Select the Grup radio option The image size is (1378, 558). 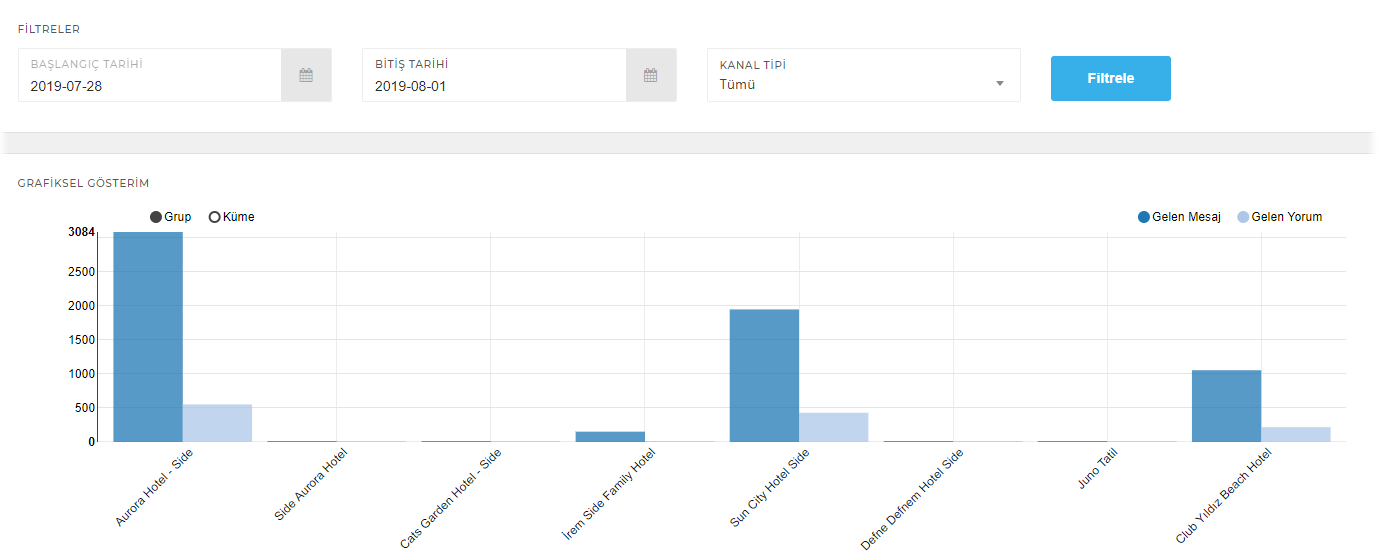pos(157,217)
